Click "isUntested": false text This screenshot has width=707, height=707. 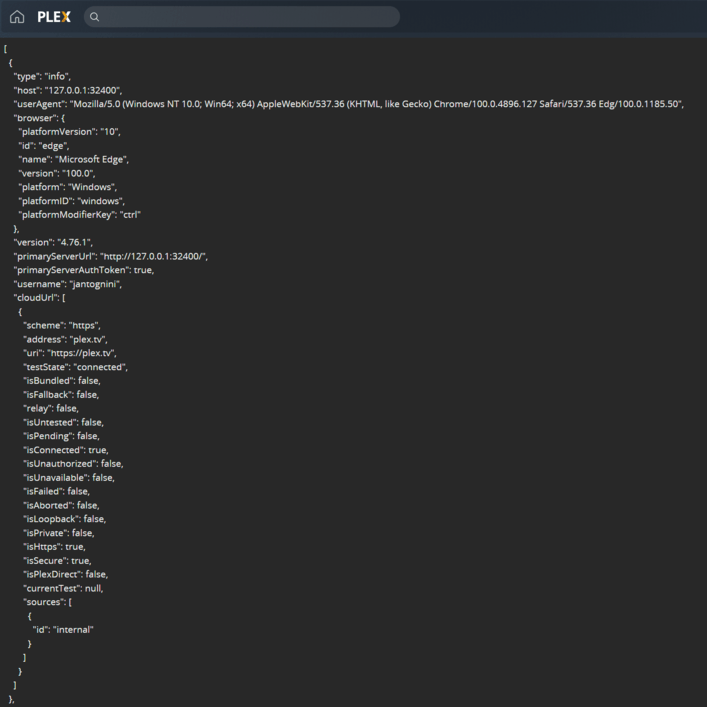click(64, 422)
